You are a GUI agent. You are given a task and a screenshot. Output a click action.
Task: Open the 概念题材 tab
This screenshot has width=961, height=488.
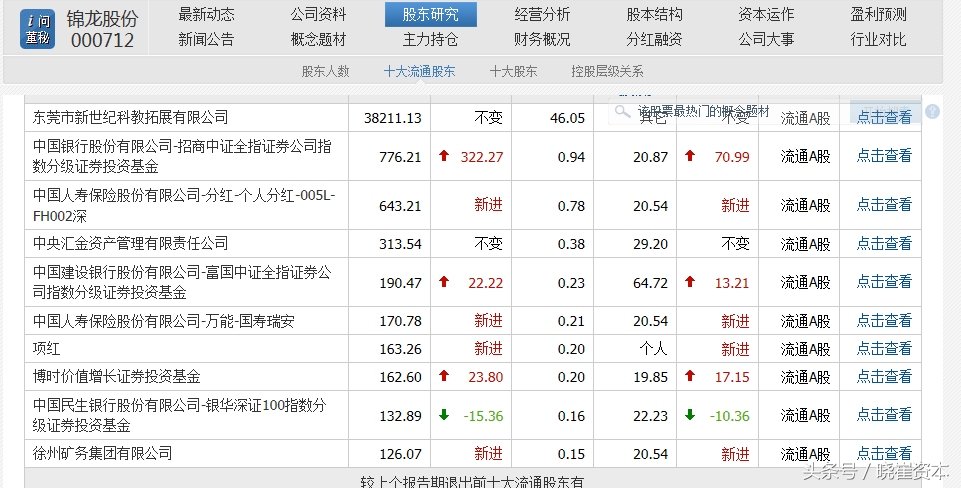click(318, 40)
